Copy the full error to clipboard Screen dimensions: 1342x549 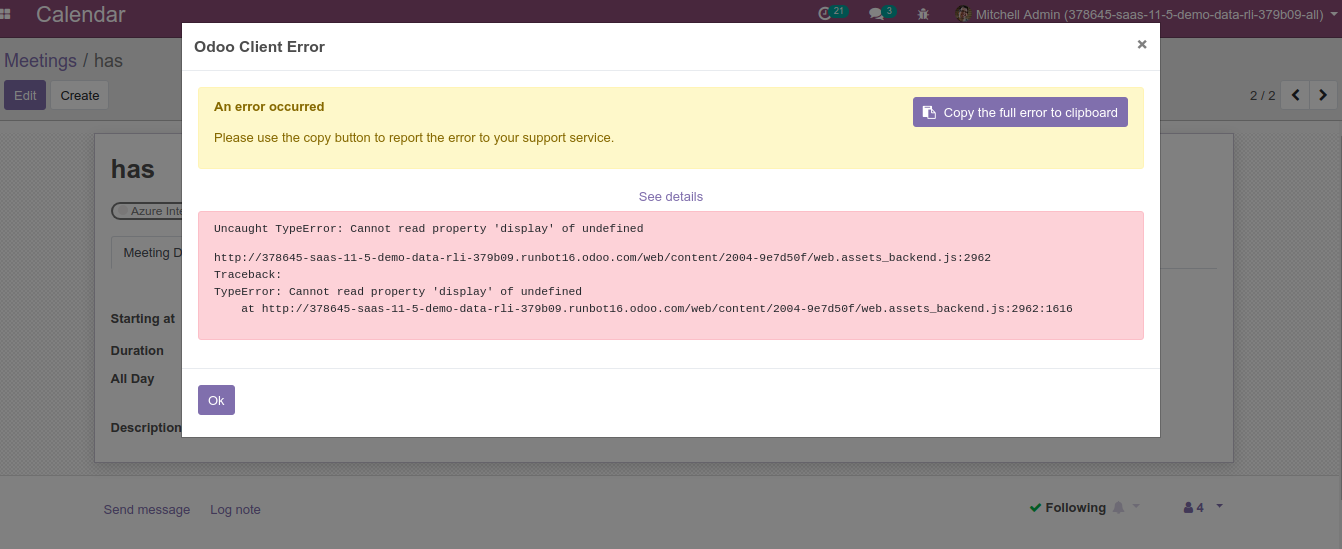click(1020, 112)
